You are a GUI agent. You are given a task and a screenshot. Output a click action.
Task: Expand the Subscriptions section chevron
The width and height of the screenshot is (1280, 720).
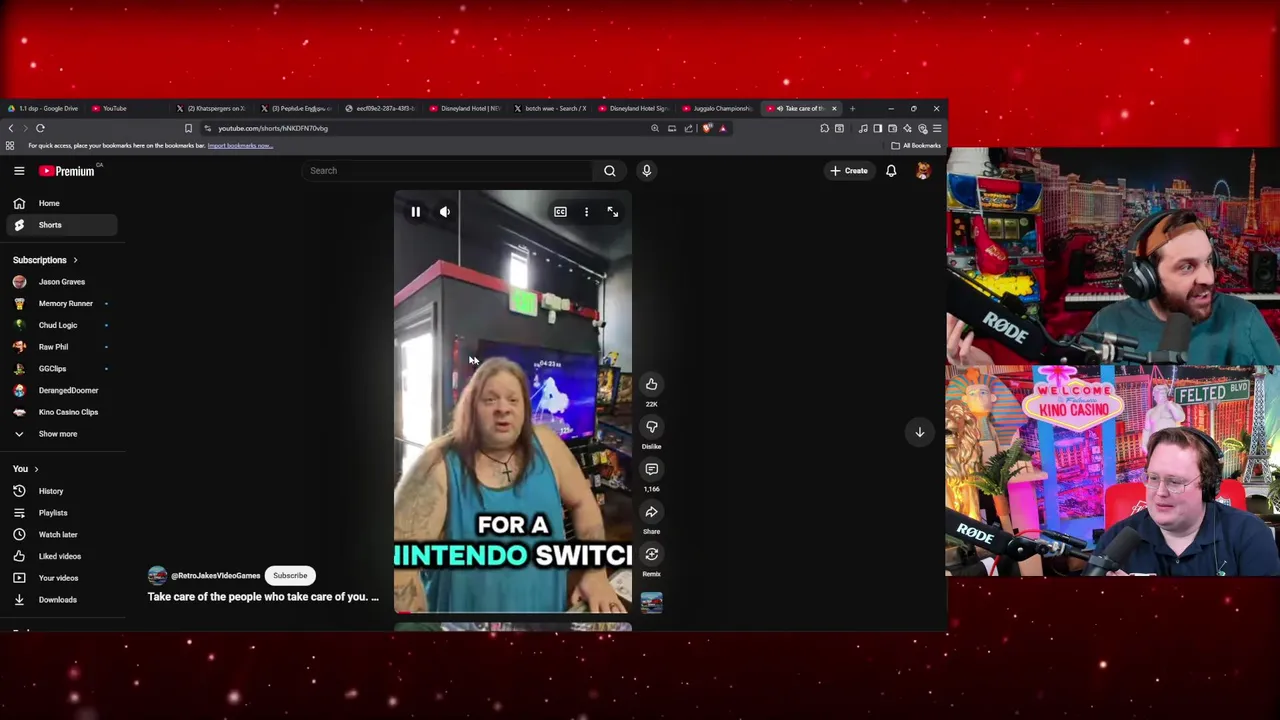pos(75,260)
